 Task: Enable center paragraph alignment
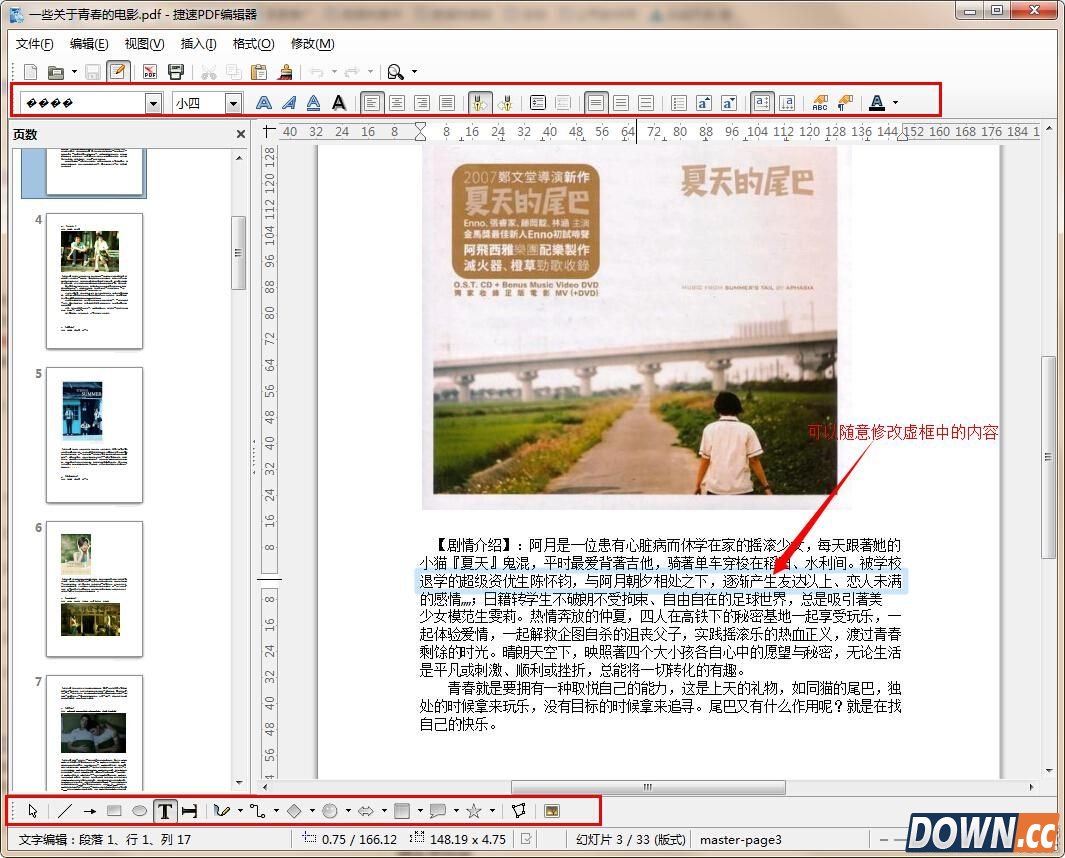pos(397,103)
